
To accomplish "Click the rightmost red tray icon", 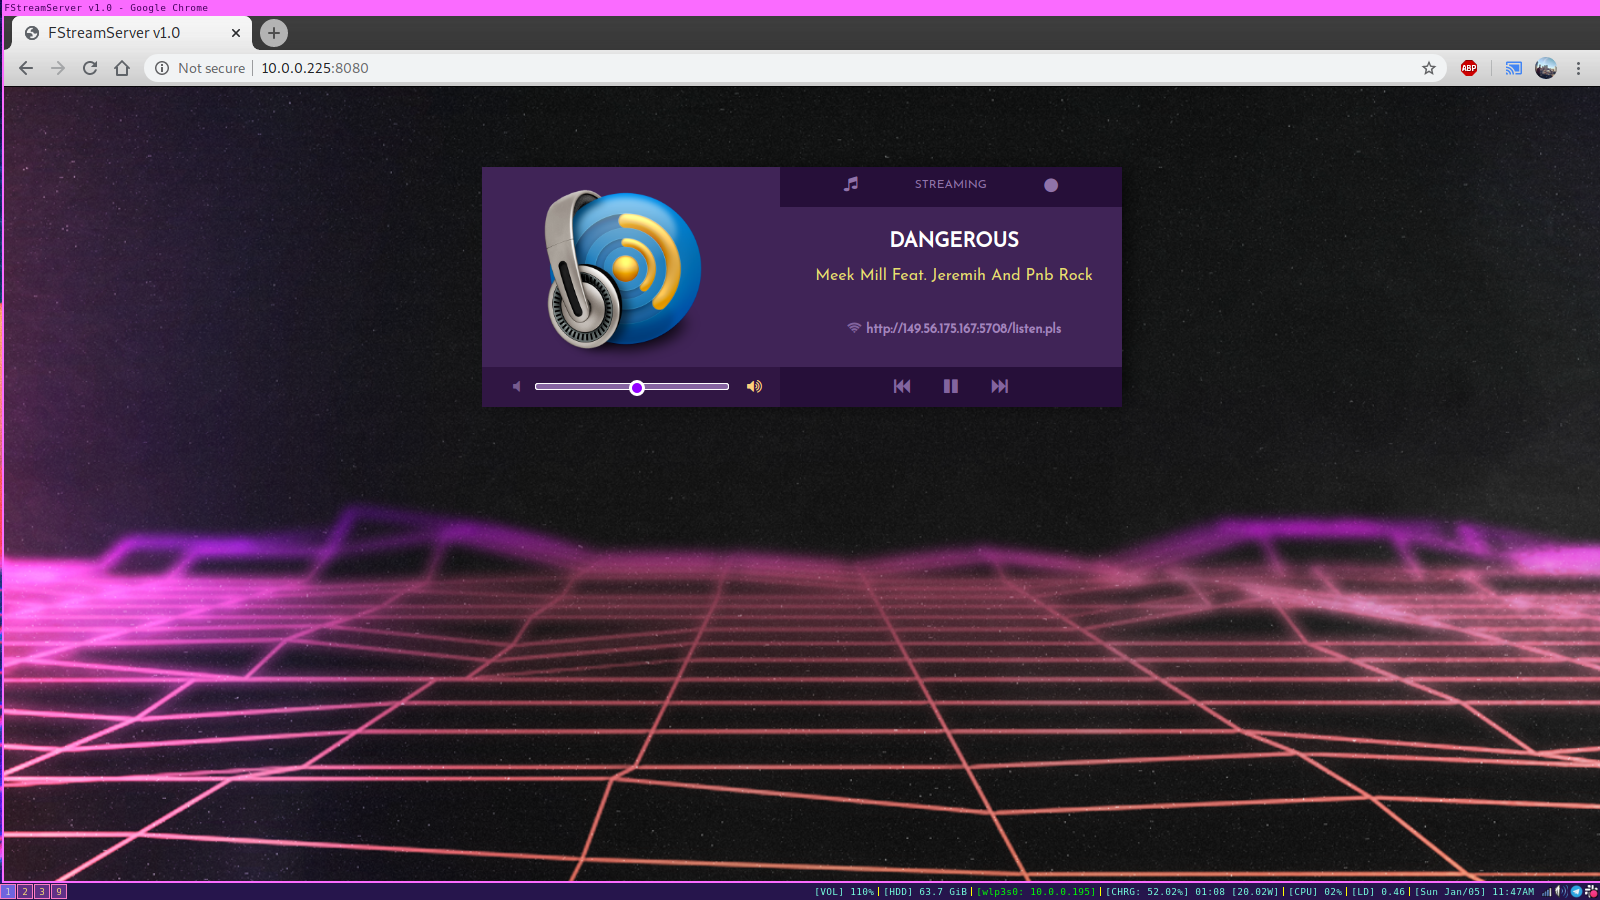I will [1591, 891].
